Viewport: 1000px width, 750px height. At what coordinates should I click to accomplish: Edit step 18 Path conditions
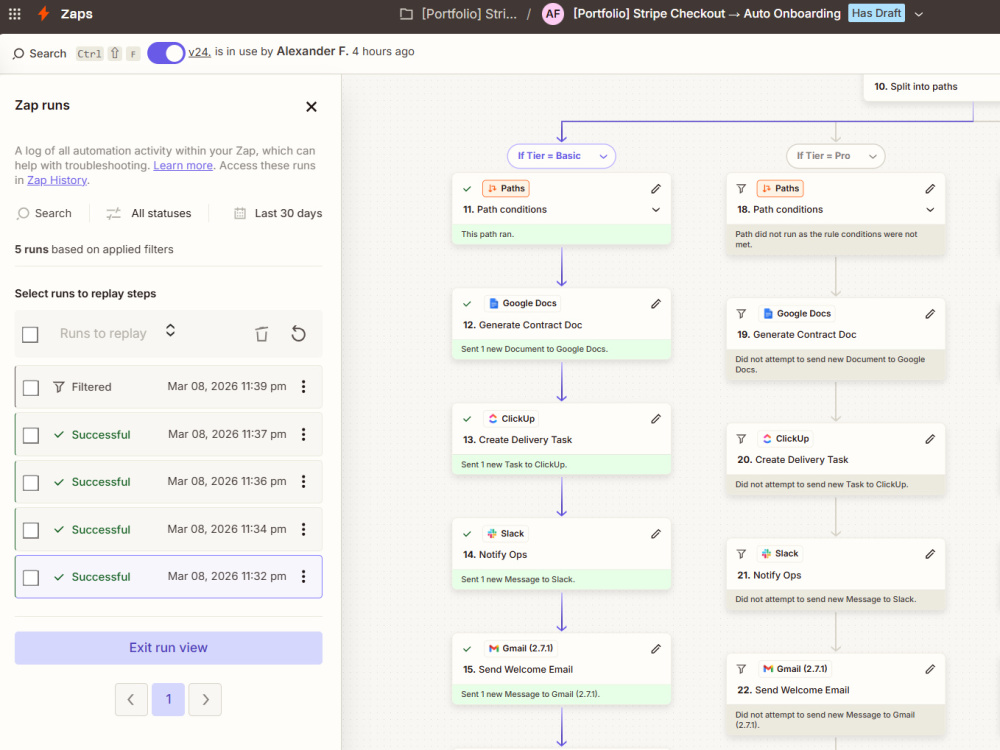[x=930, y=189]
